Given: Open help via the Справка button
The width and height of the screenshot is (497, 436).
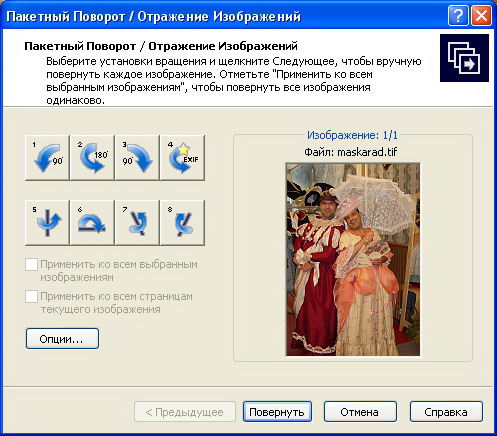Looking at the screenshot, I should (446, 412).
